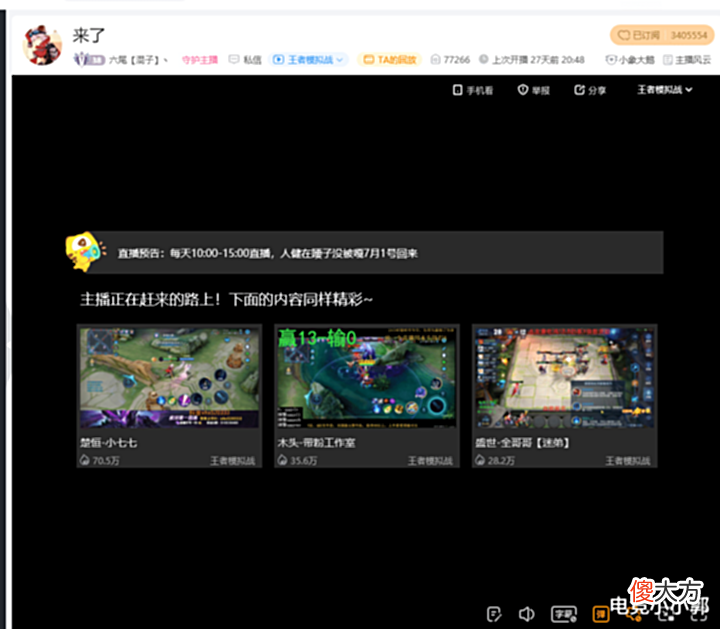Click 王者模拟战 tag on 楚恒-小七七 card
Image resolution: width=720 pixels, height=629 pixels.
(233, 461)
